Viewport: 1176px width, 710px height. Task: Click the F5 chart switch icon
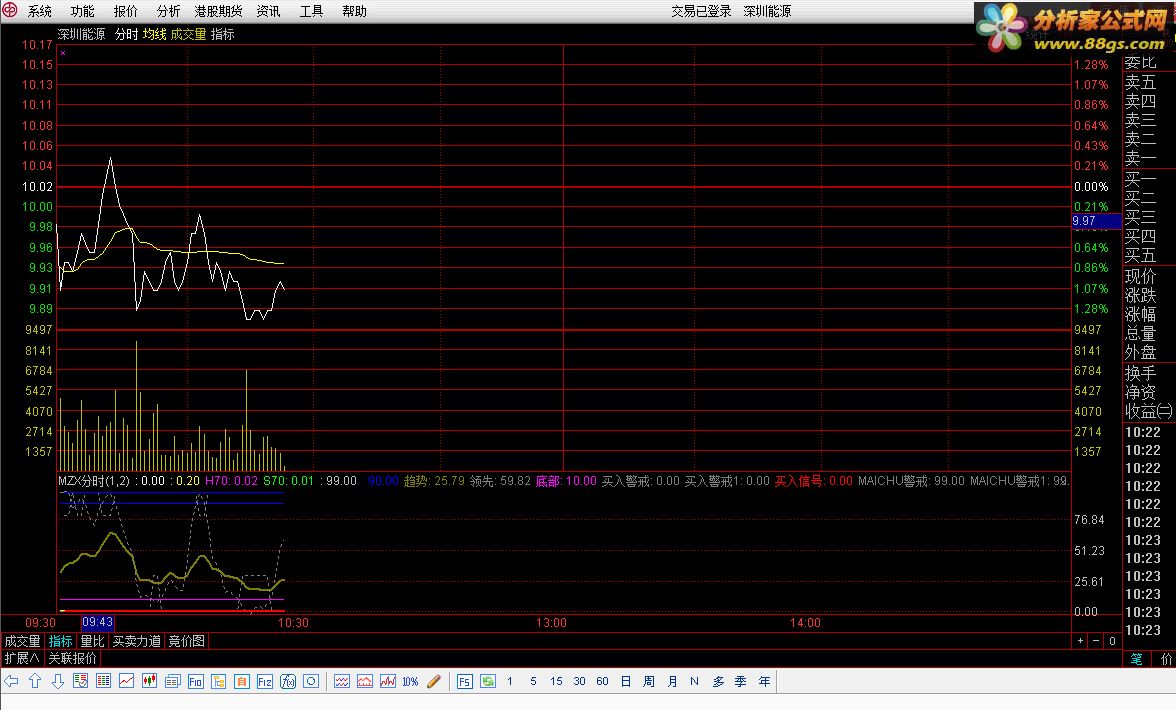(x=465, y=681)
